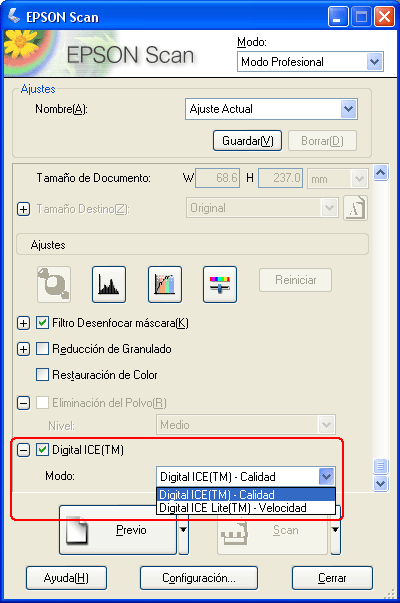This screenshot has height=603, width=400.
Task: Open the Previo arrow drop-down
Action: pyautogui.click(x=183, y=530)
